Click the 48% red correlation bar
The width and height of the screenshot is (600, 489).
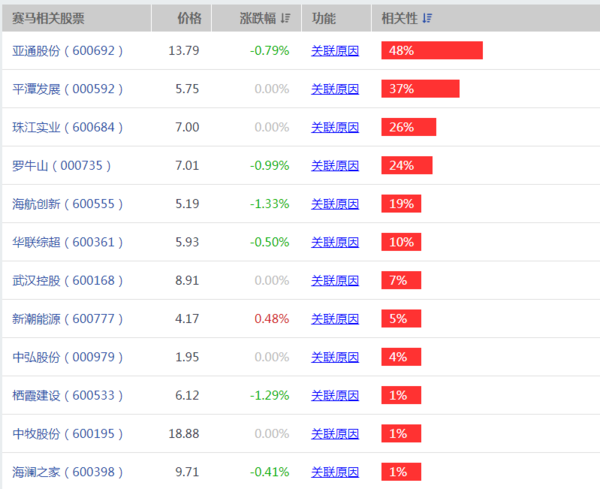point(431,50)
